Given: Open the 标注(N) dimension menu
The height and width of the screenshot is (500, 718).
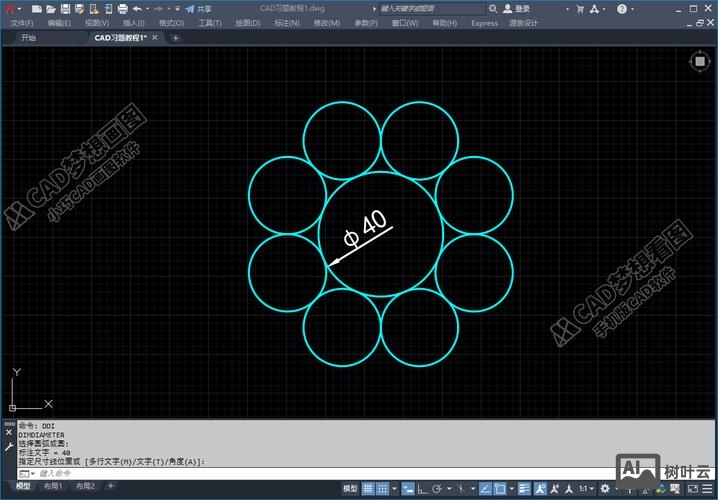Looking at the screenshot, I should pos(286,23).
